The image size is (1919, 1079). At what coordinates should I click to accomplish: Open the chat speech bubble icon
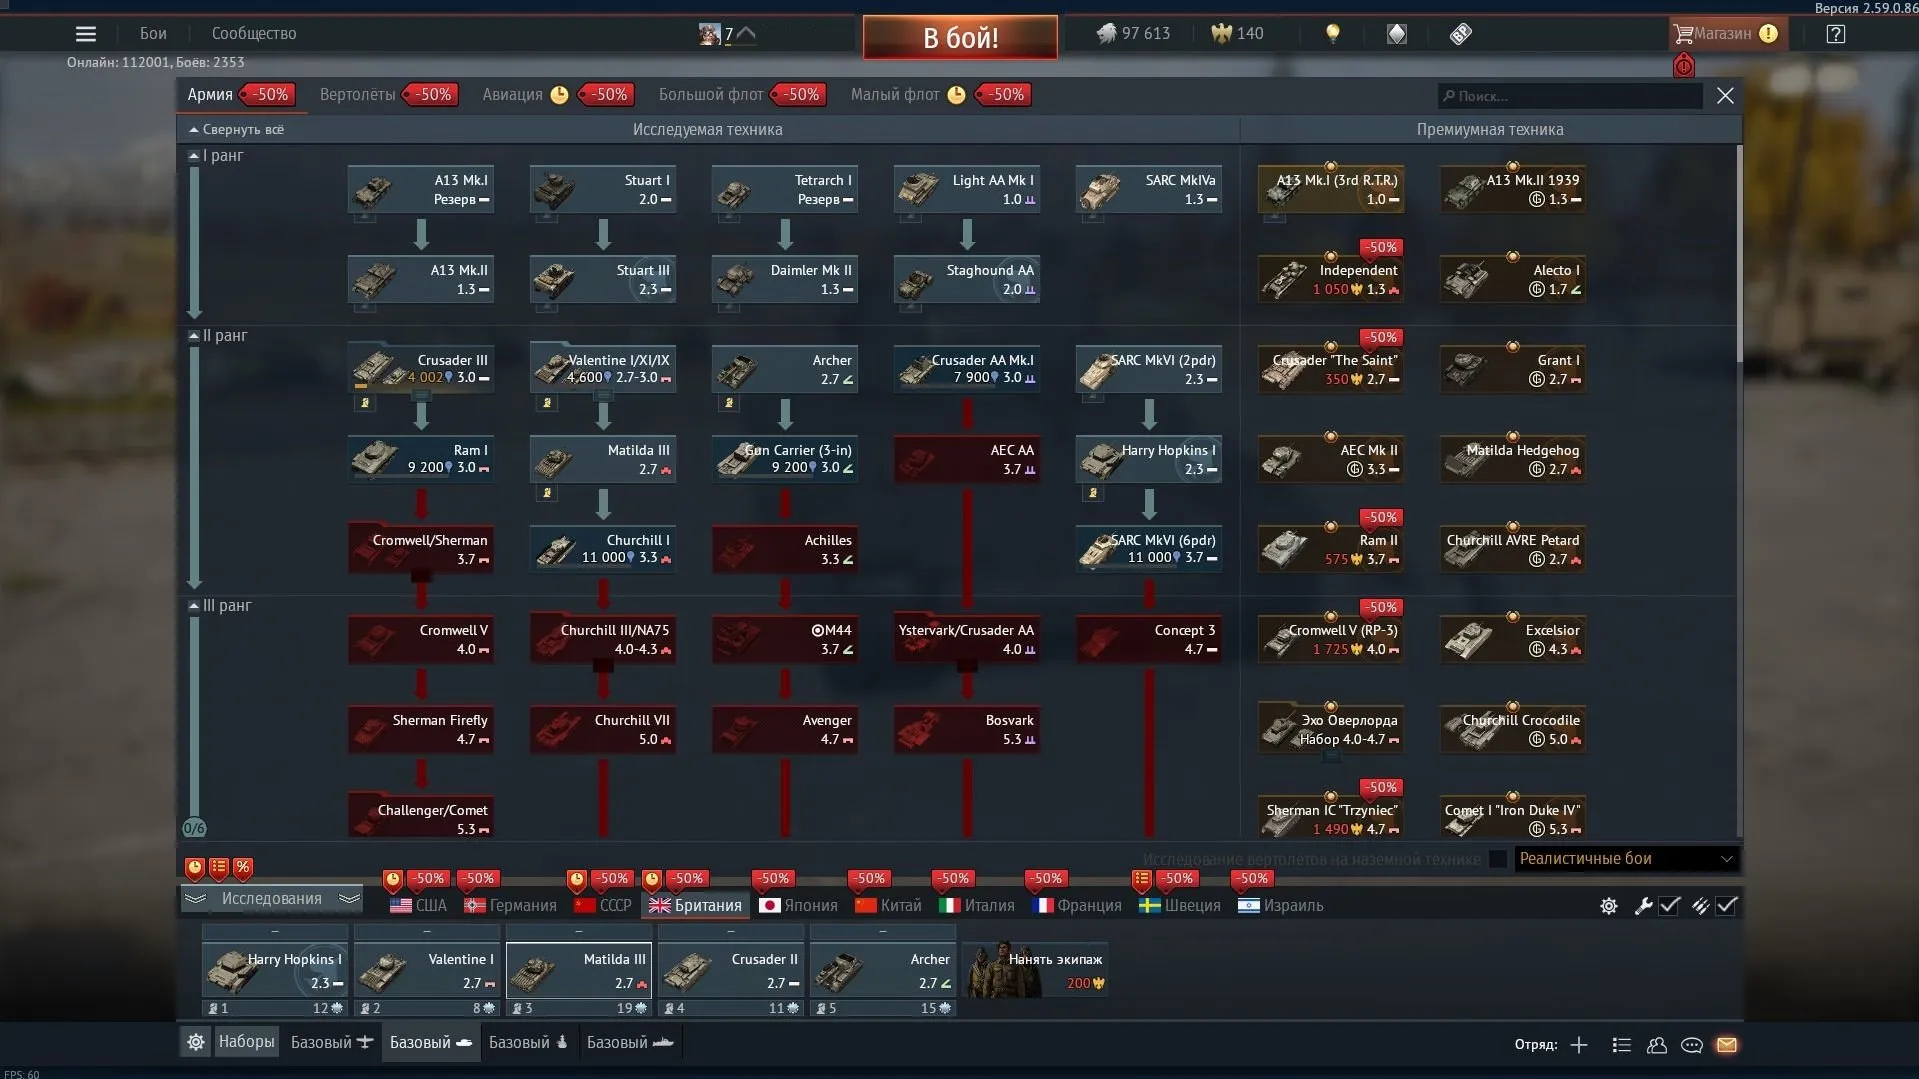click(x=1692, y=1045)
